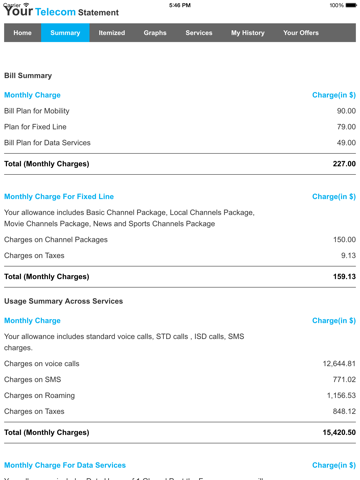Go to the Services tab
360x480 pixels.
click(199, 33)
